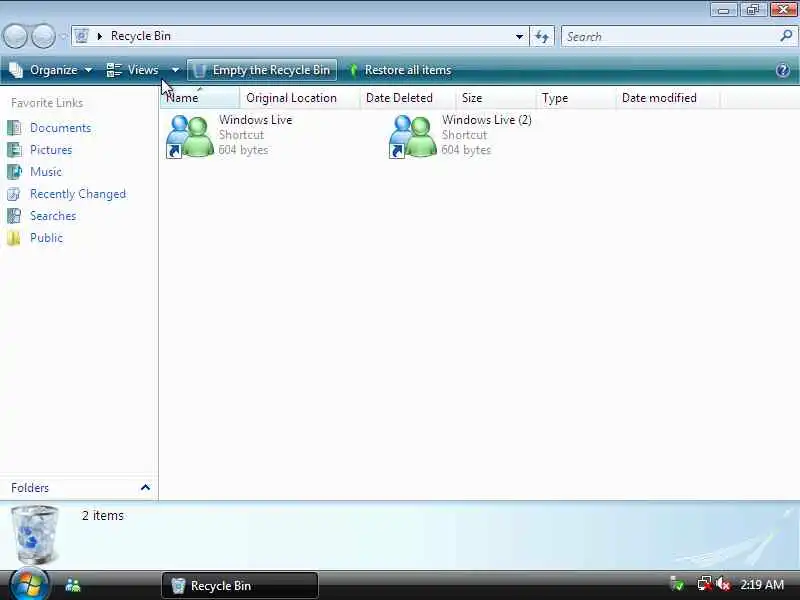Click the muted volume tray icon

pyautogui.click(x=723, y=584)
